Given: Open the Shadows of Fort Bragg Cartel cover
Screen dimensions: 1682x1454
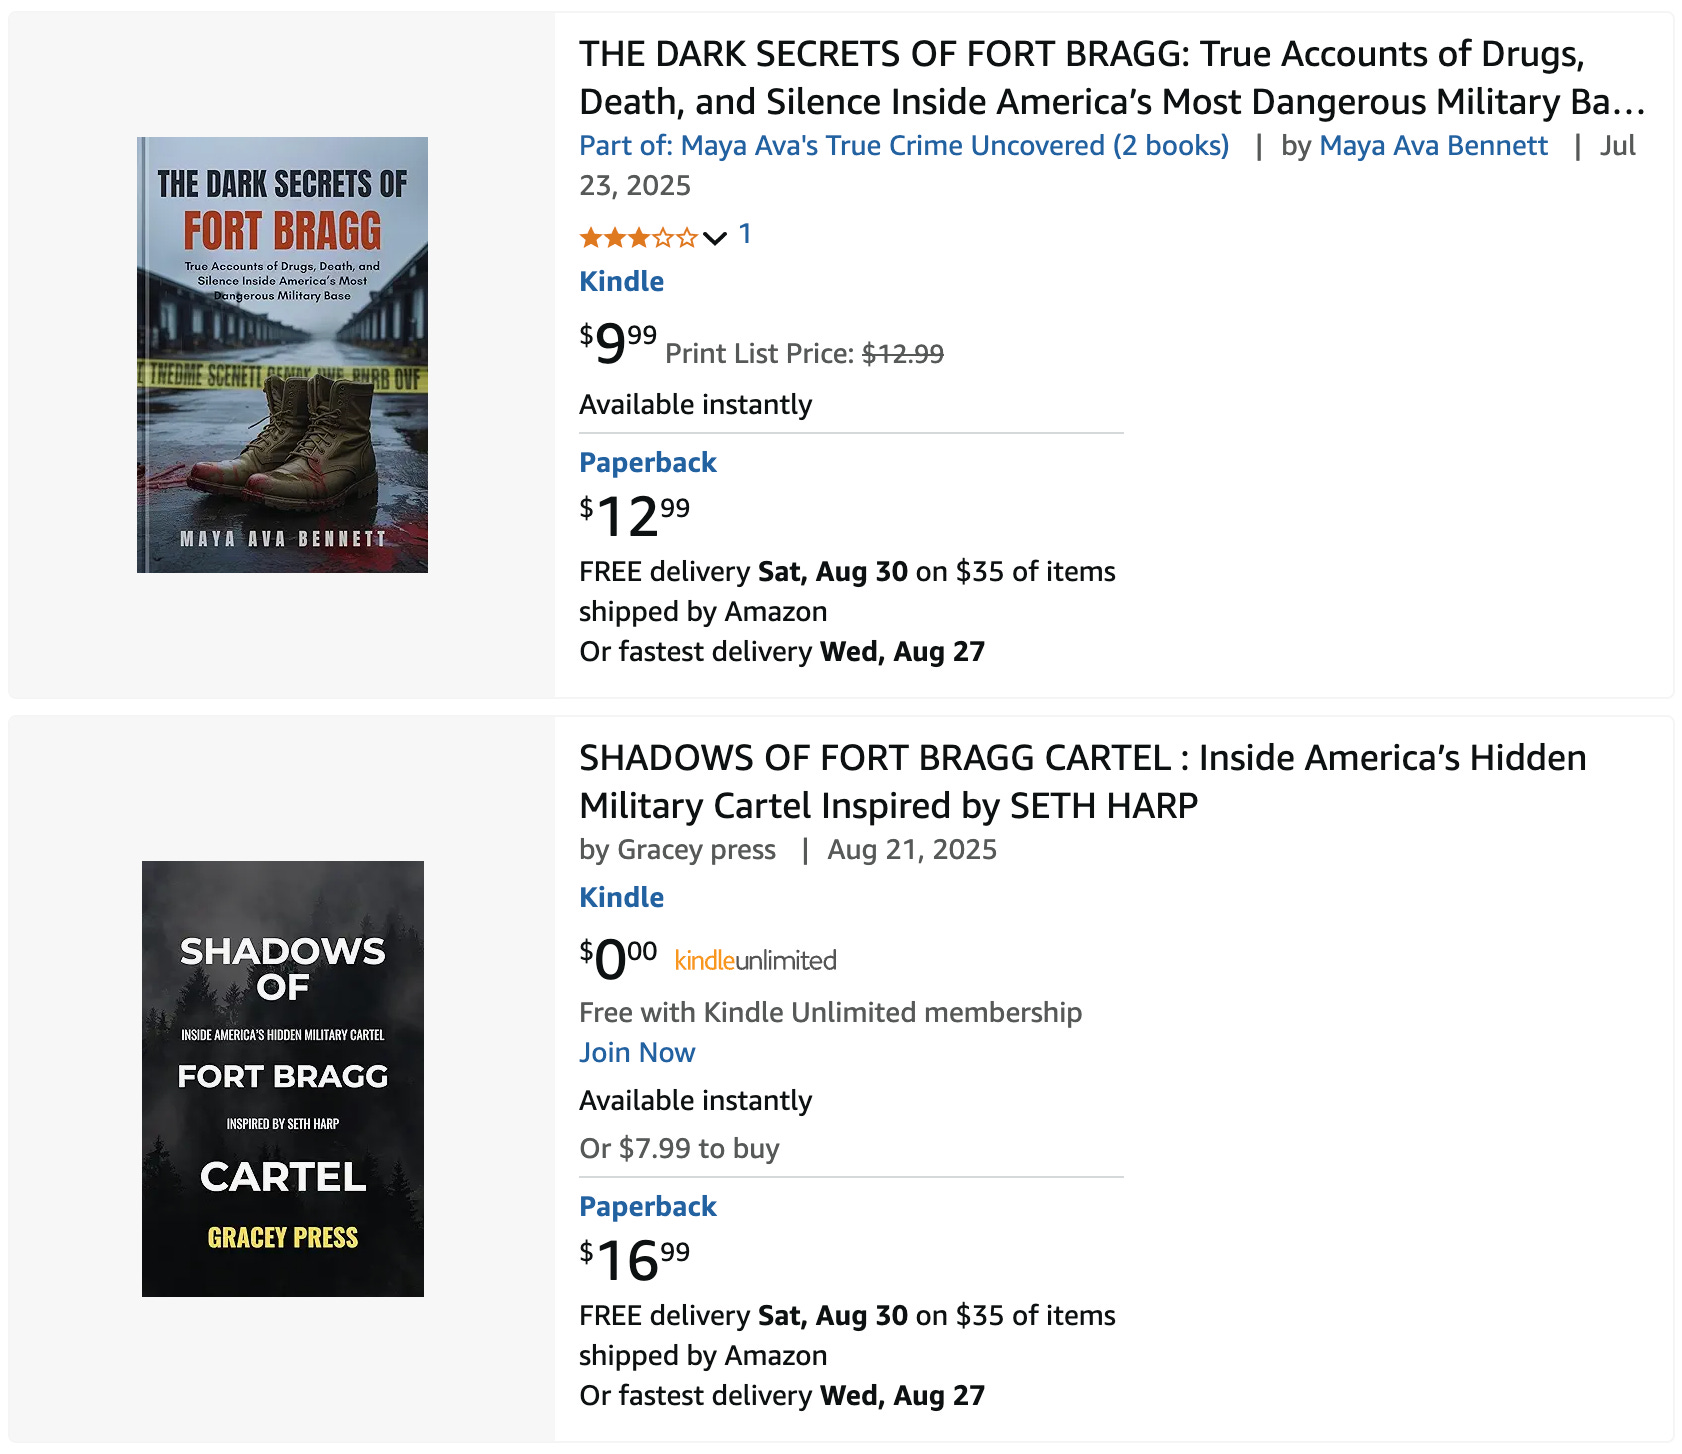Looking at the screenshot, I should coord(282,1078).
